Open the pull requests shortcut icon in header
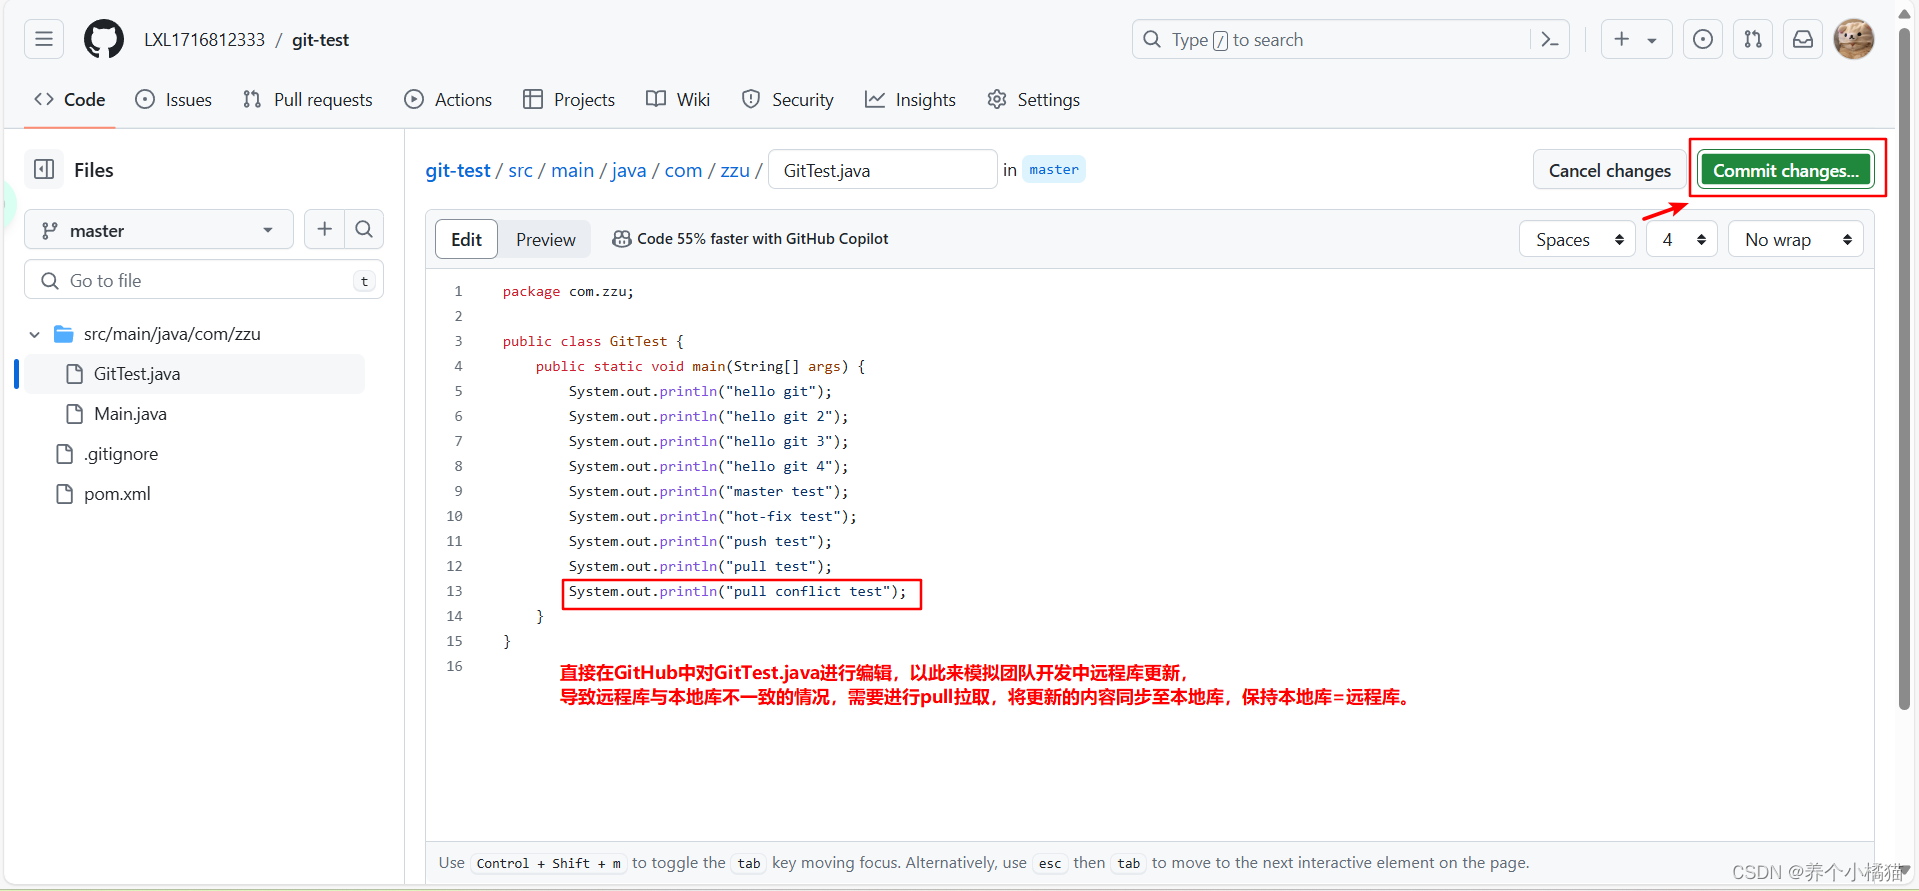The image size is (1919, 891). [x=1753, y=39]
